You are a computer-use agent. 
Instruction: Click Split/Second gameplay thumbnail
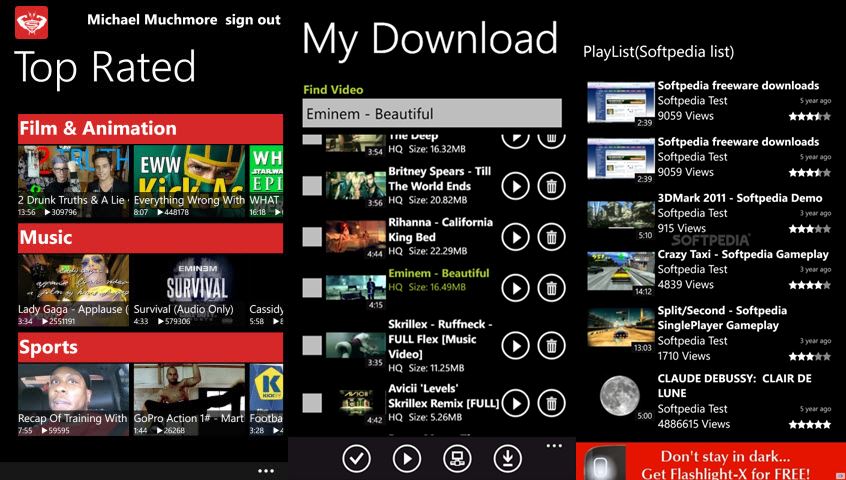[620, 327]
